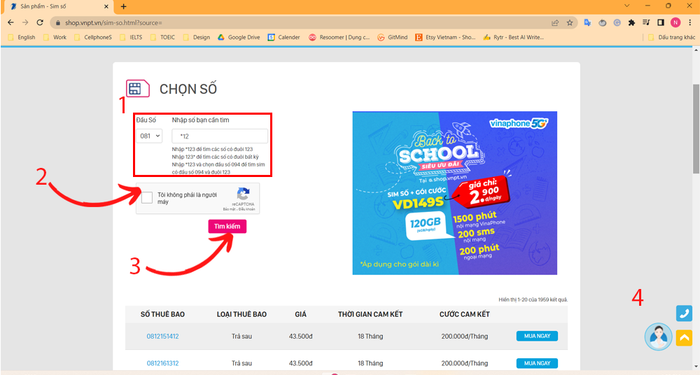Image resolution: width=700 pixels, height=375 pixels.
Task: Open the media controls icon
Action: (646, 22)
